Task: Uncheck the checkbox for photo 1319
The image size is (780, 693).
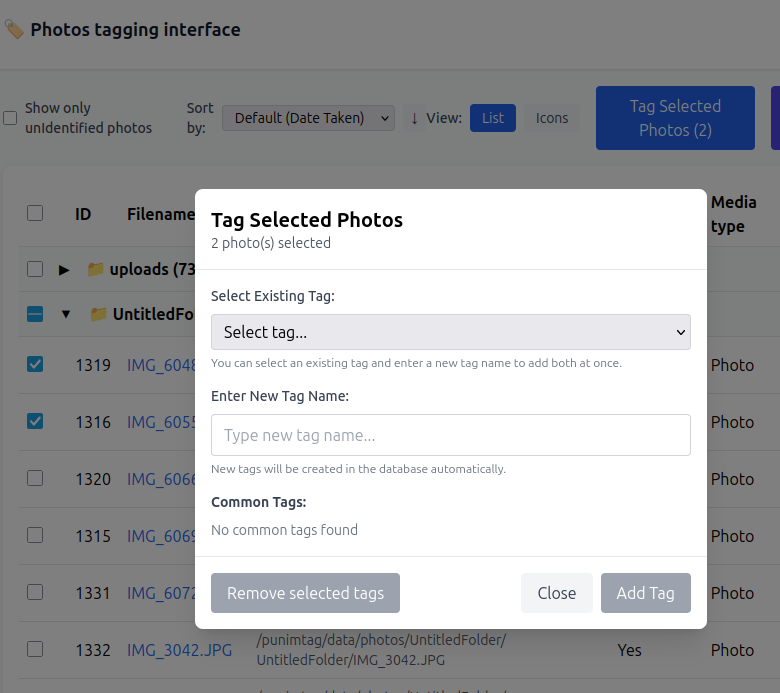Action: pyautogui.click(x=35, y=365)
